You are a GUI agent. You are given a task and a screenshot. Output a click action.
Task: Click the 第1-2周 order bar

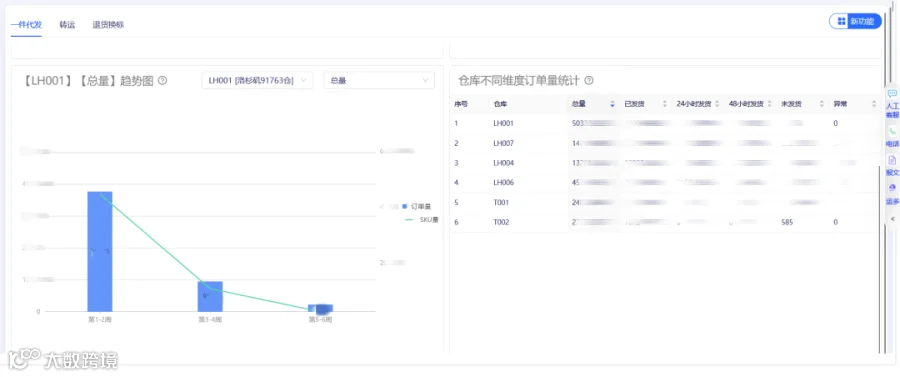[99, 251]
